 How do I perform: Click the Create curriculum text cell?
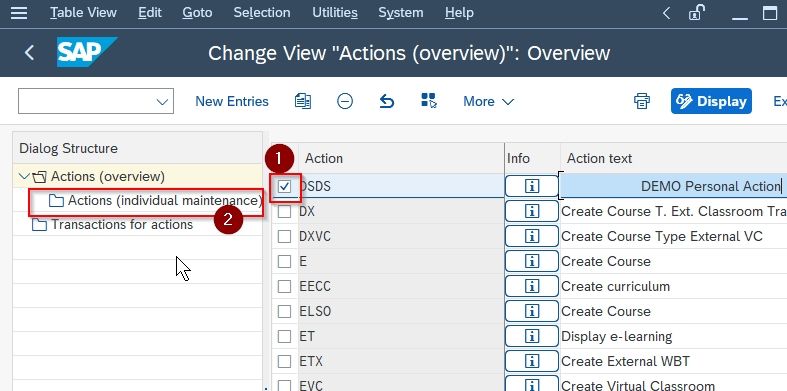pos(615,286)
